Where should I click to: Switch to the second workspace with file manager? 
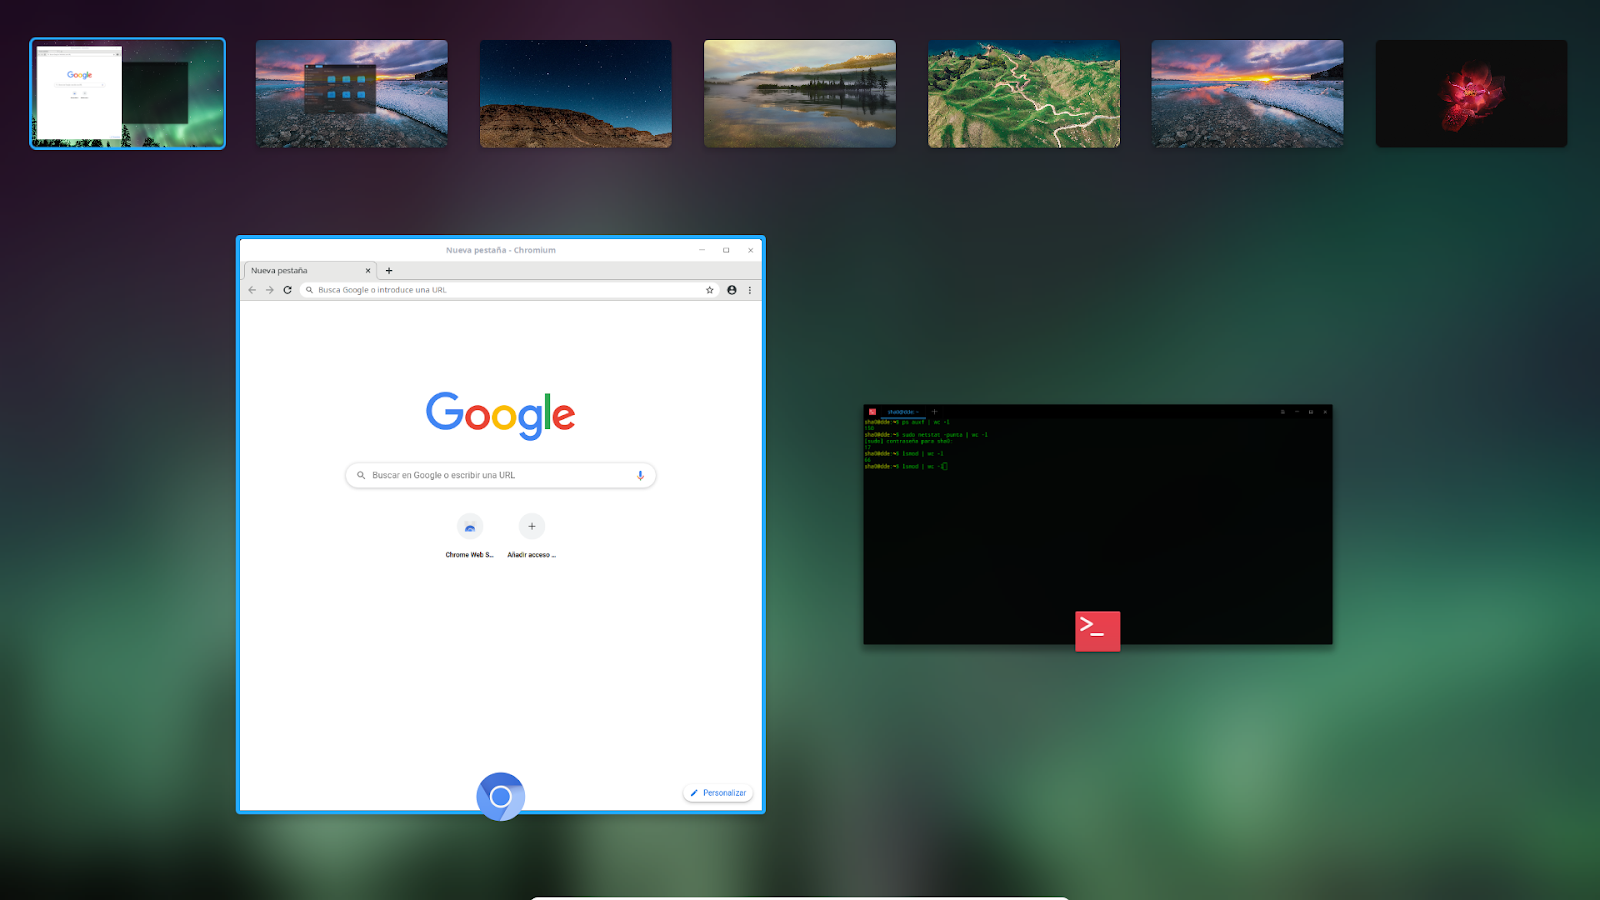click(352, 94)
